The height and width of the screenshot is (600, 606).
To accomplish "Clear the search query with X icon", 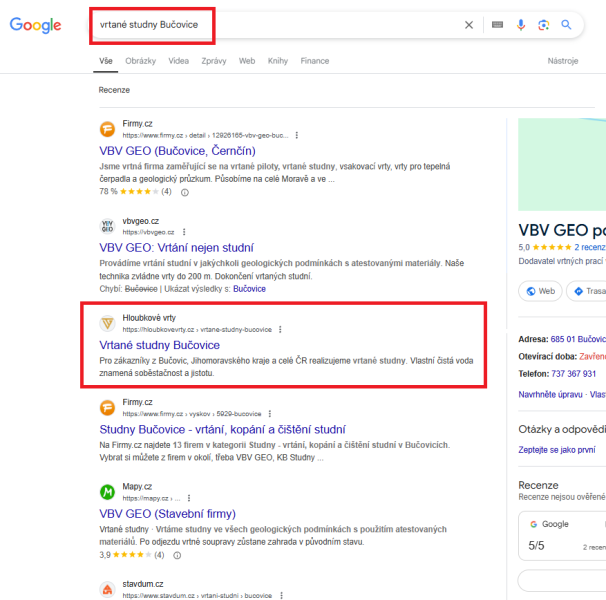I will (469, 25).
